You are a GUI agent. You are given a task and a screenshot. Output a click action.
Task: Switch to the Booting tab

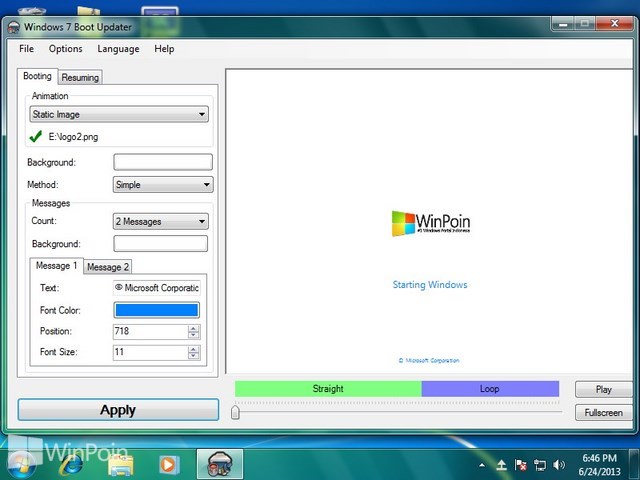(37, 76)
